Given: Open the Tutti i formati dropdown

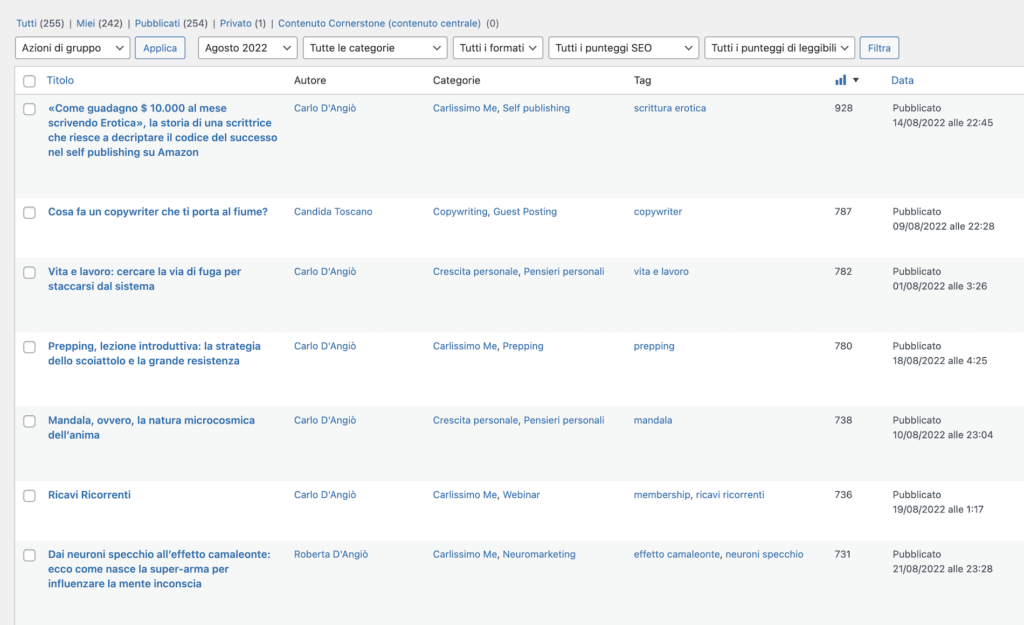Looking at the screenshot, I should pyautogui.click(x=497, y=48).
